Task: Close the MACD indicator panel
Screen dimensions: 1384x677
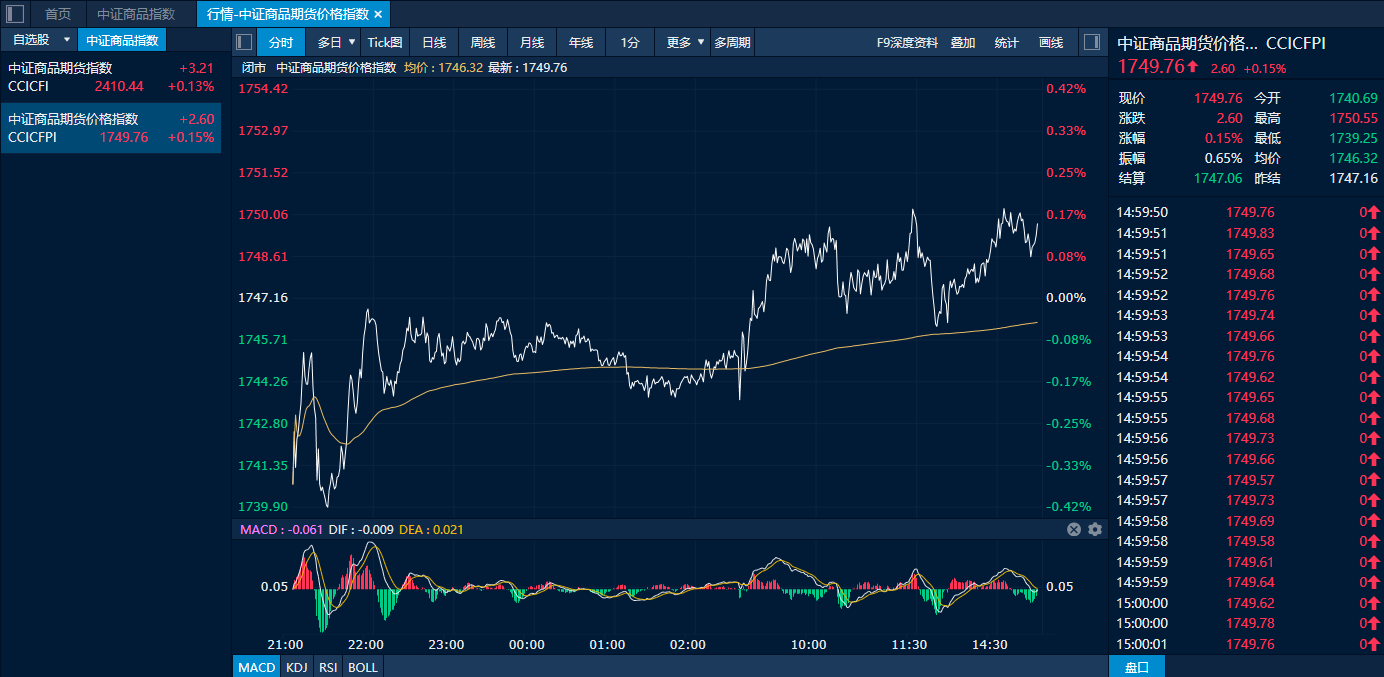Action: coord(1074,529)
